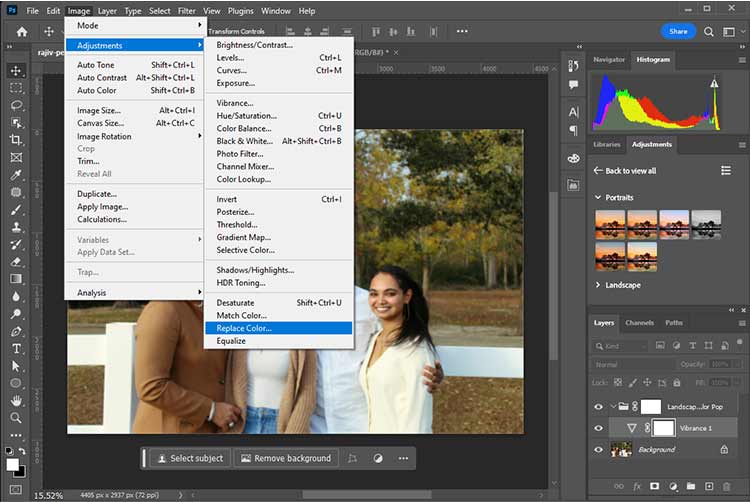Select the Rectangular Marquee tool
This screenshot has width=750, height=502.
point(16,87)
